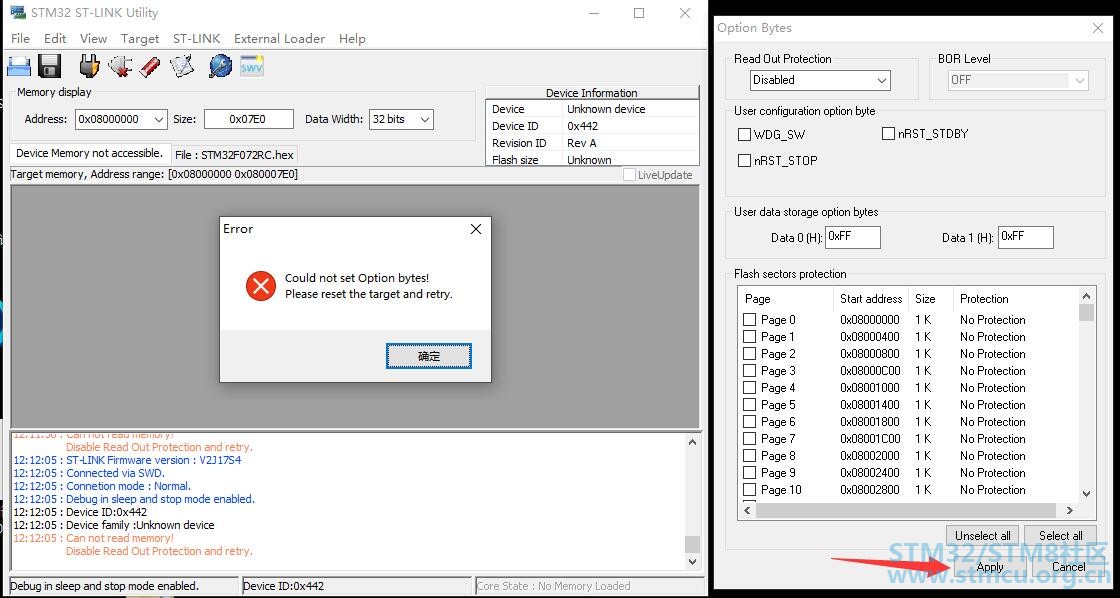Click the 0x08002800 start address cell

point(870,490)
